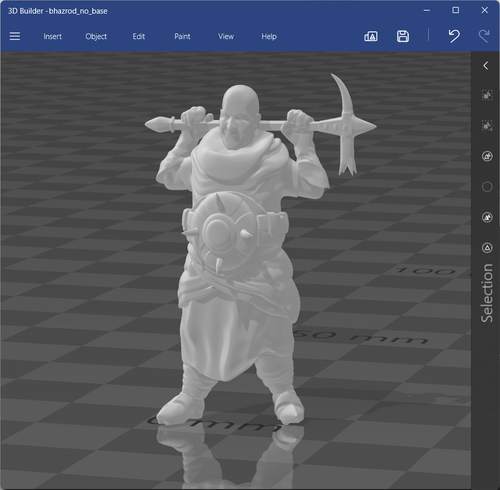
Task: Click the empty circle selection icon
Action: tap(487, 187)
